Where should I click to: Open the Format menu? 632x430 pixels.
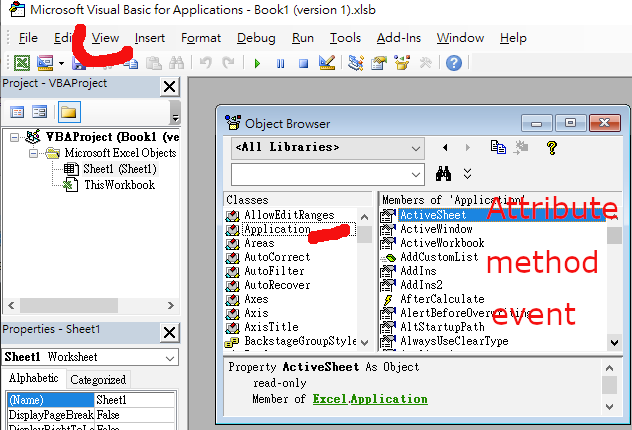coord(201,38)
